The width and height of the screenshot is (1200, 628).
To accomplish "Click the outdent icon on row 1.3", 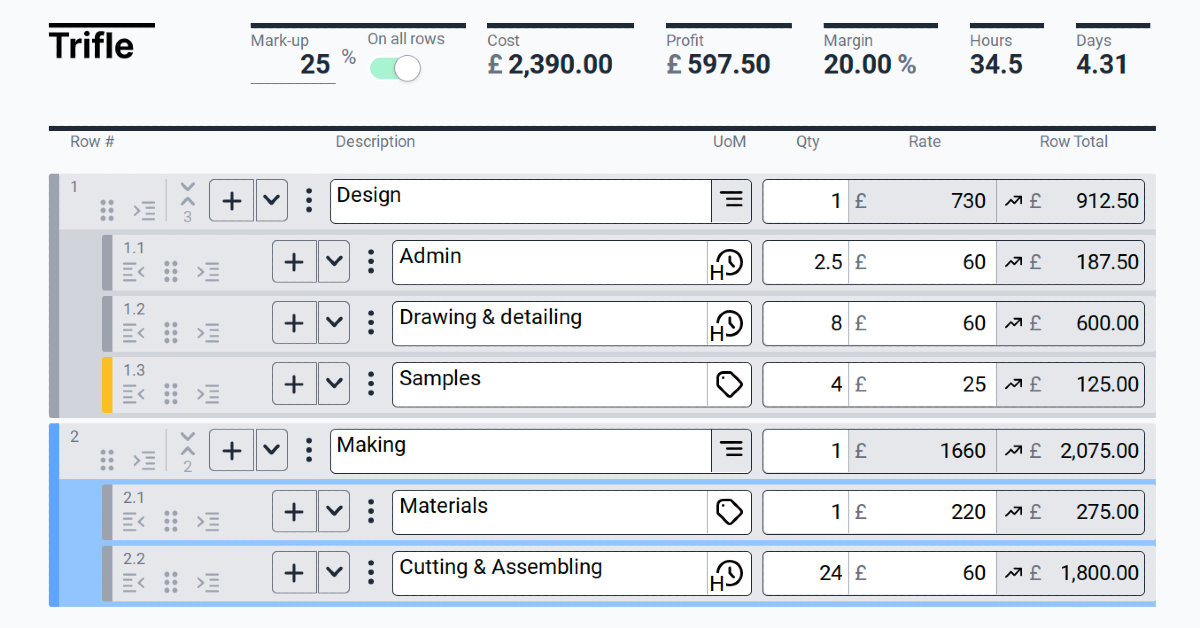I will pos(134,393).
